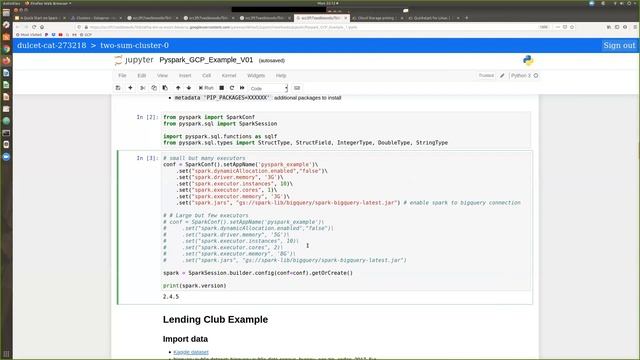Close the active Jupyter browser tab

click(346, 18)
